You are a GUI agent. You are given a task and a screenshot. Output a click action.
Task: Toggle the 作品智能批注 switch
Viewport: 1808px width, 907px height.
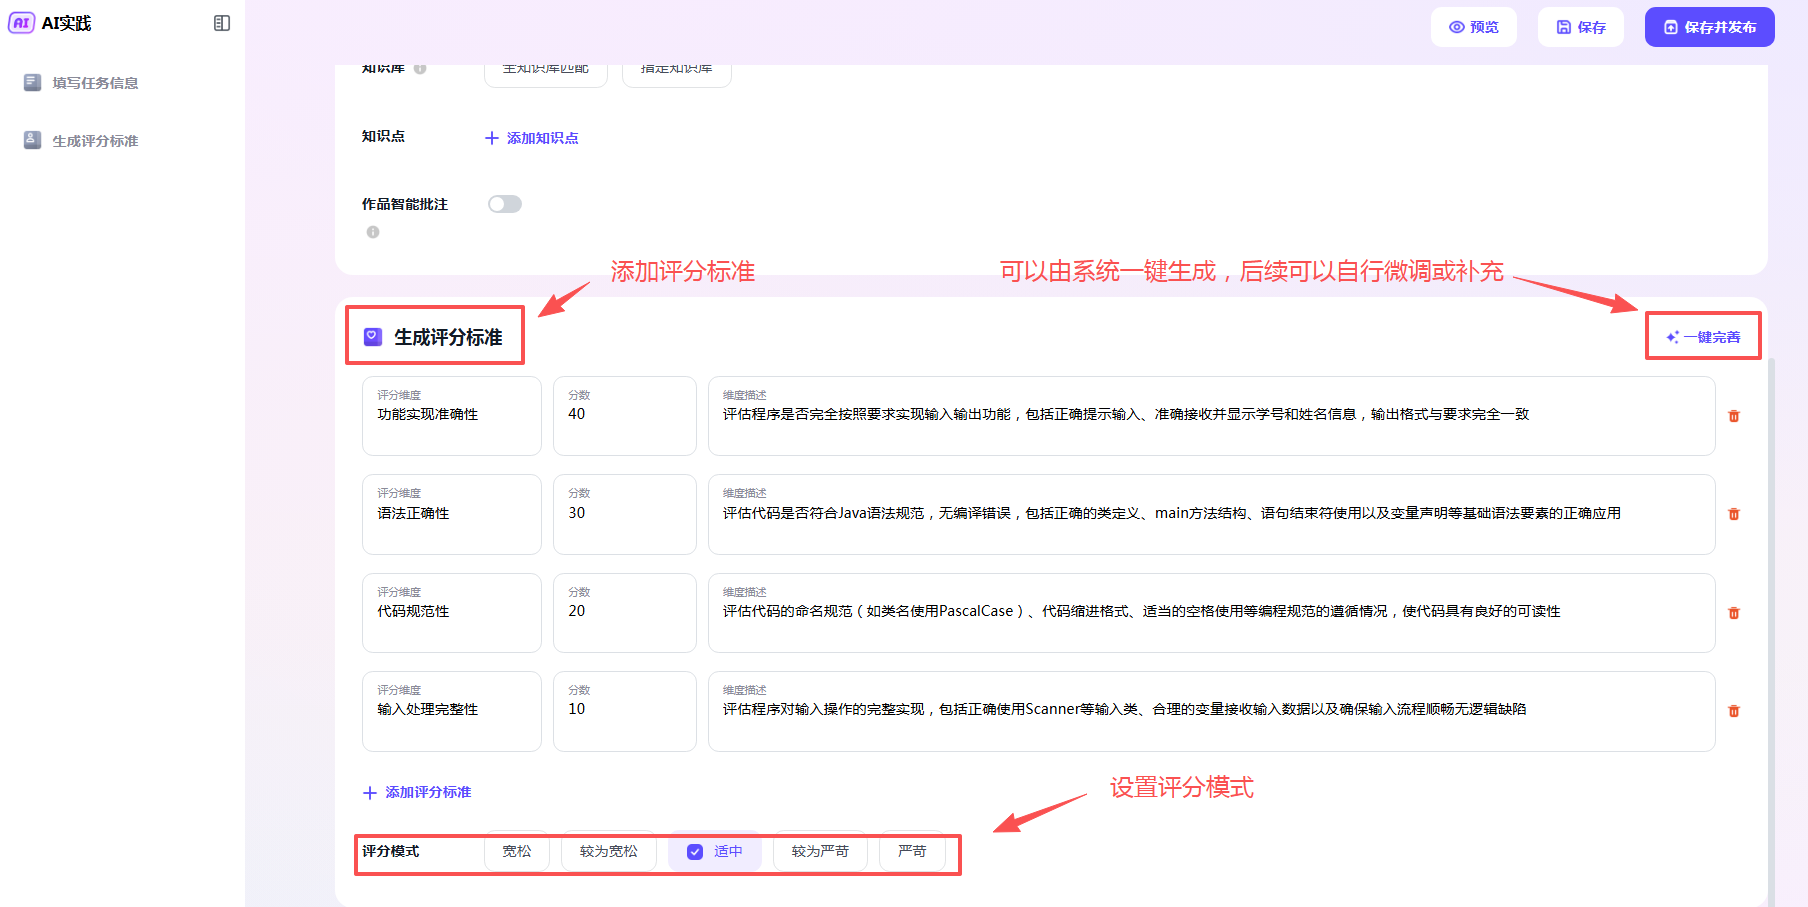coord(505,204)
